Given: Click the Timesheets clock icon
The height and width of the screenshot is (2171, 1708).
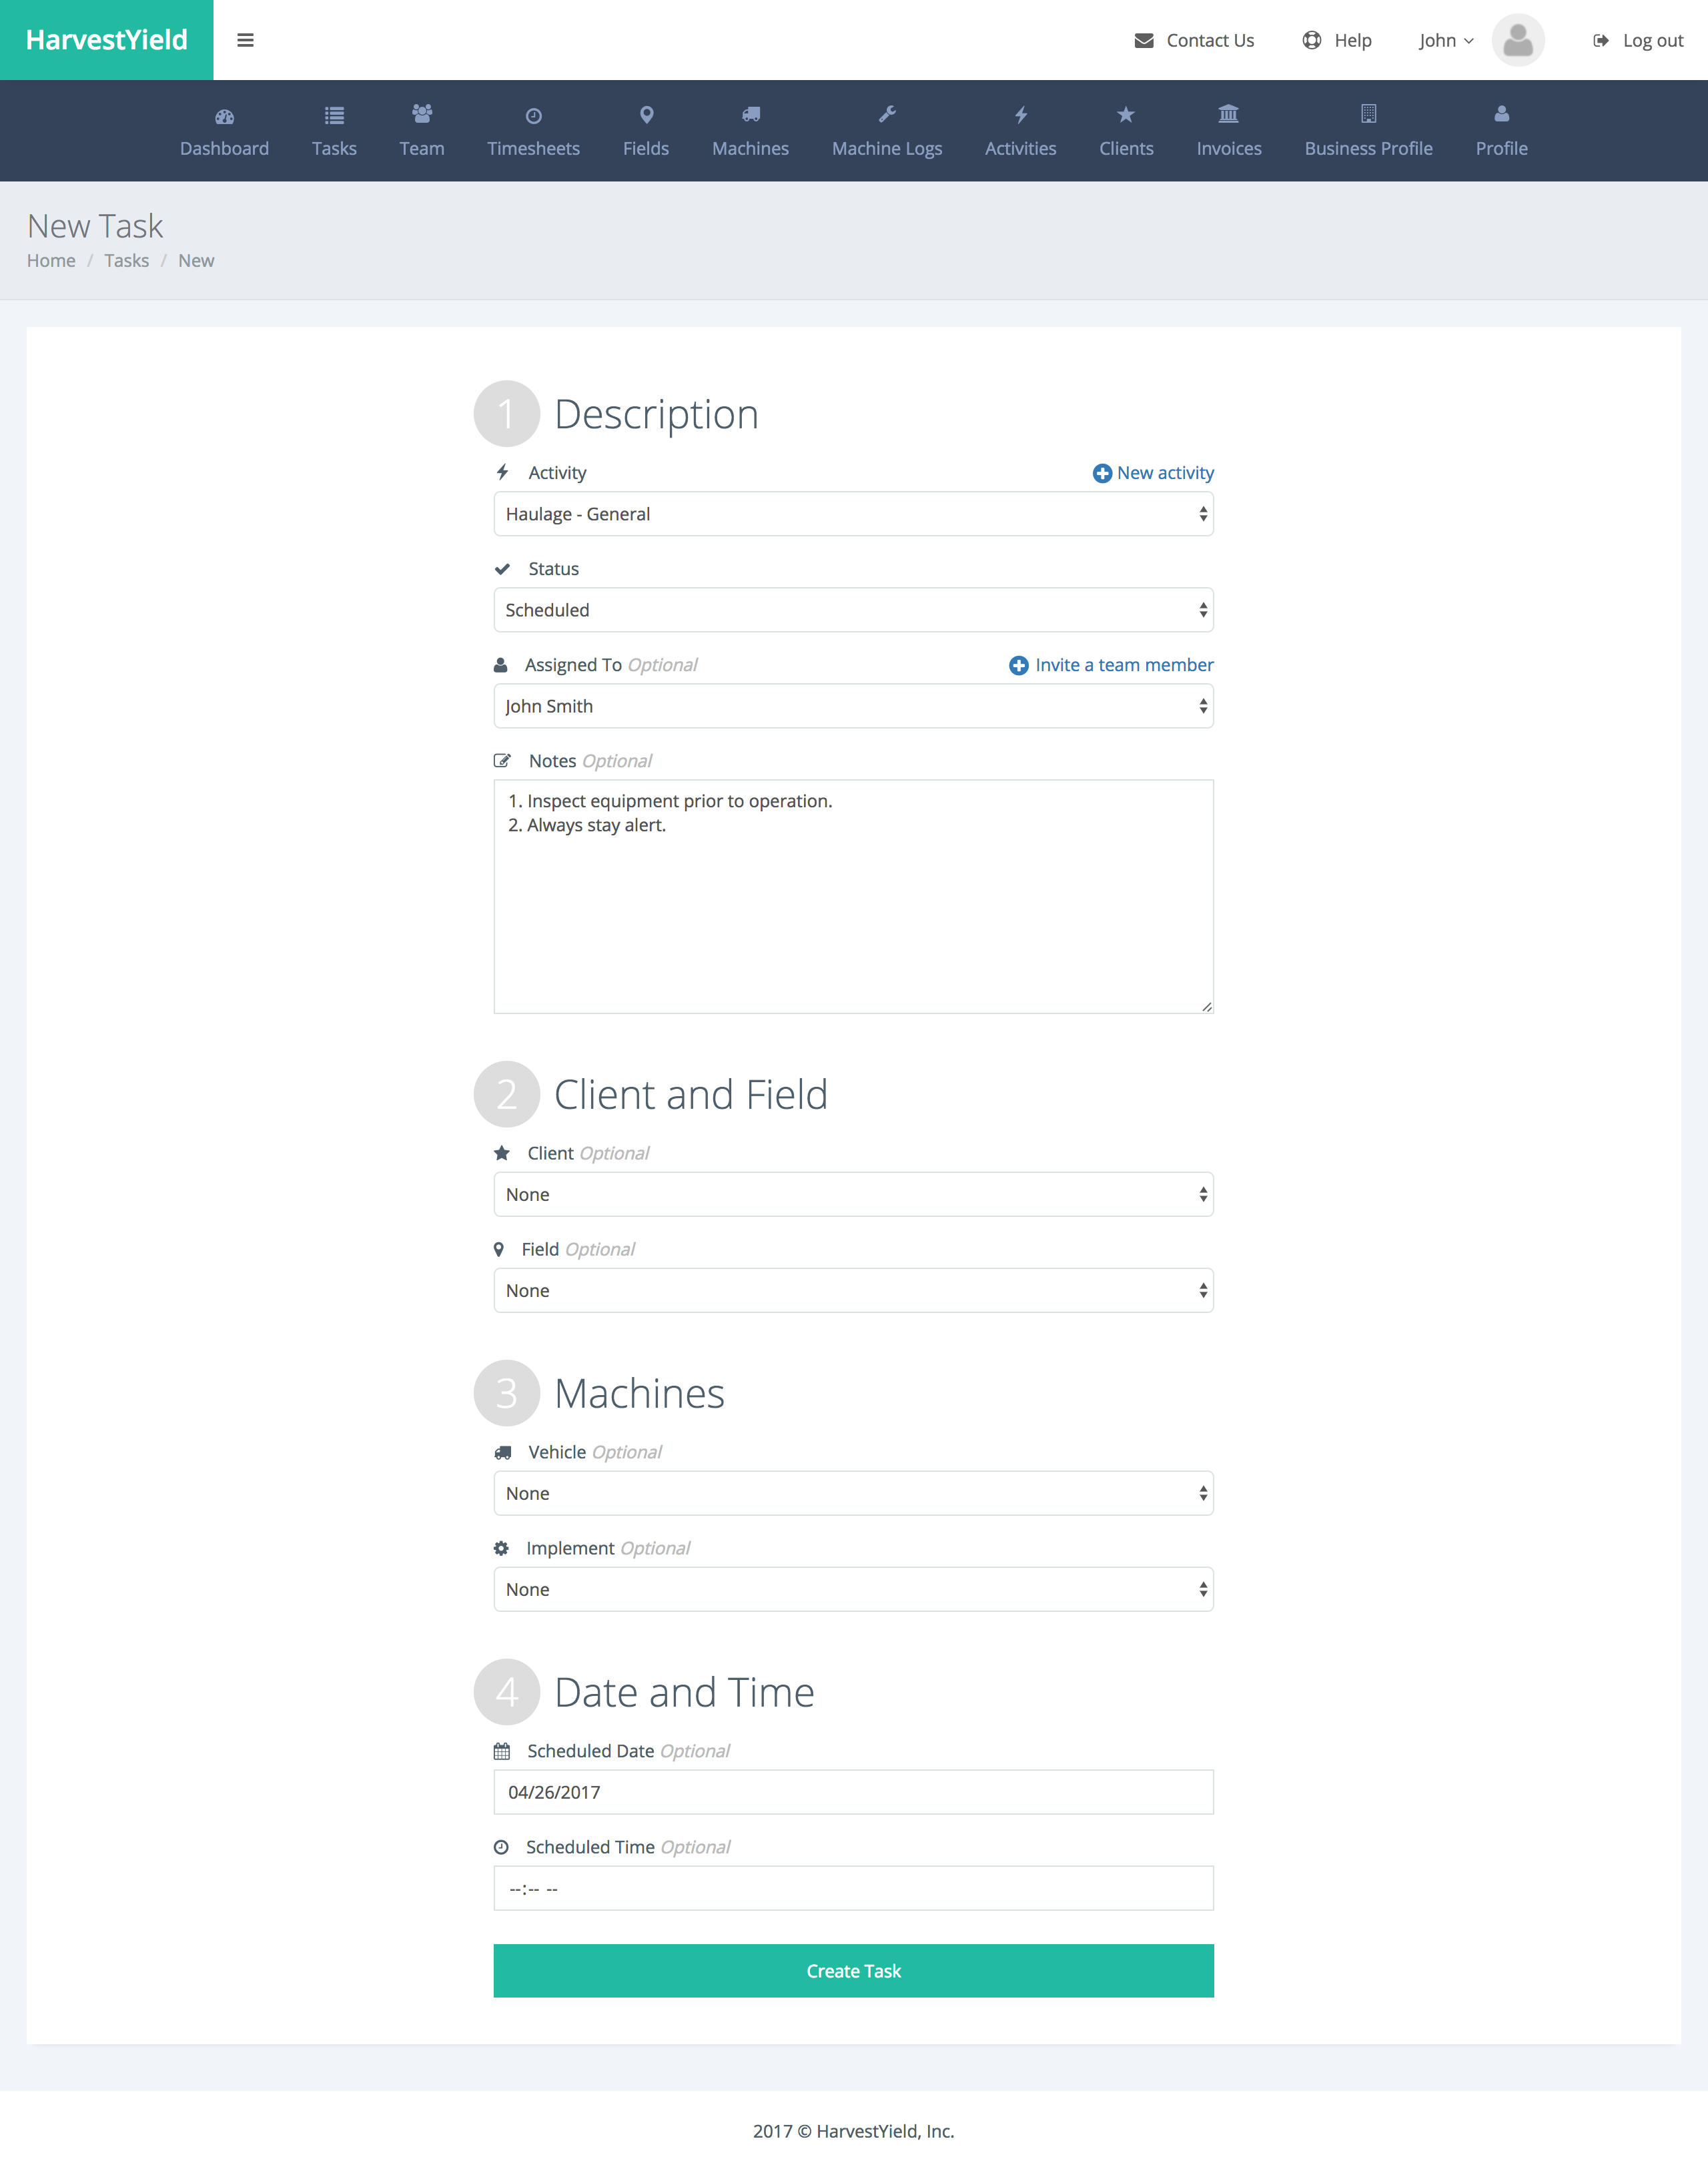Looking at the screenshot, I should [533, 116].
